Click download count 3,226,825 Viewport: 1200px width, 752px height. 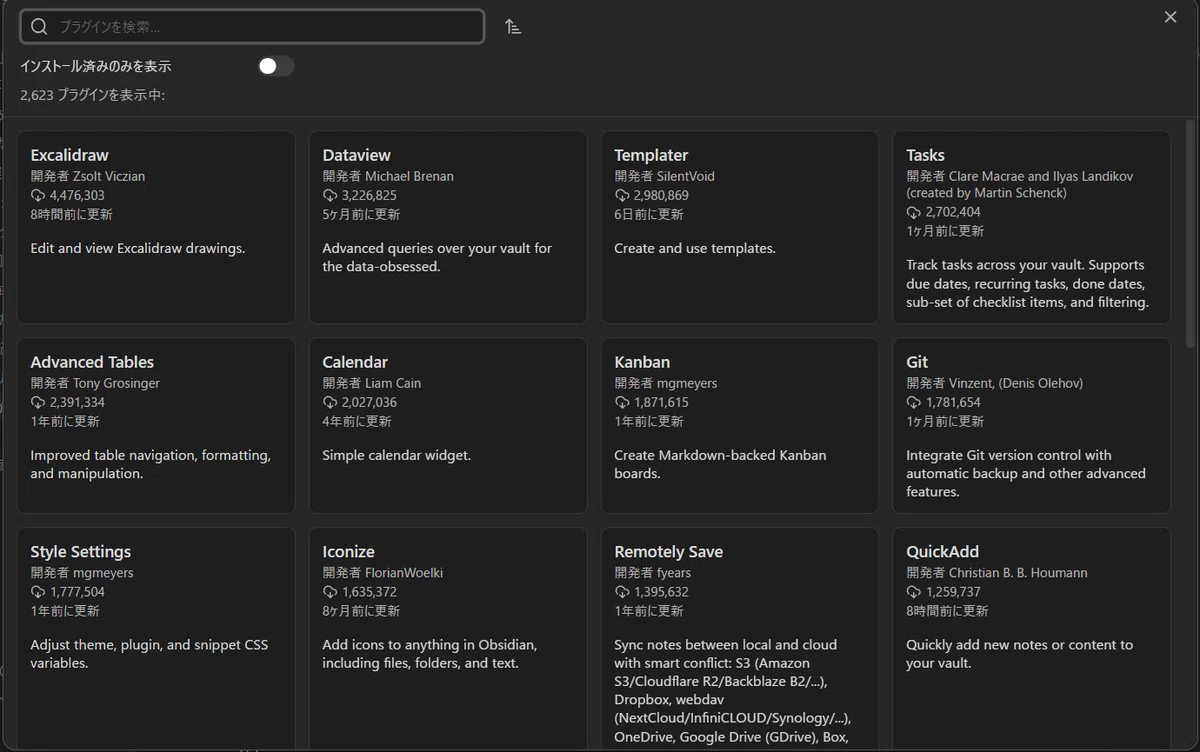(x=369, y=196)
